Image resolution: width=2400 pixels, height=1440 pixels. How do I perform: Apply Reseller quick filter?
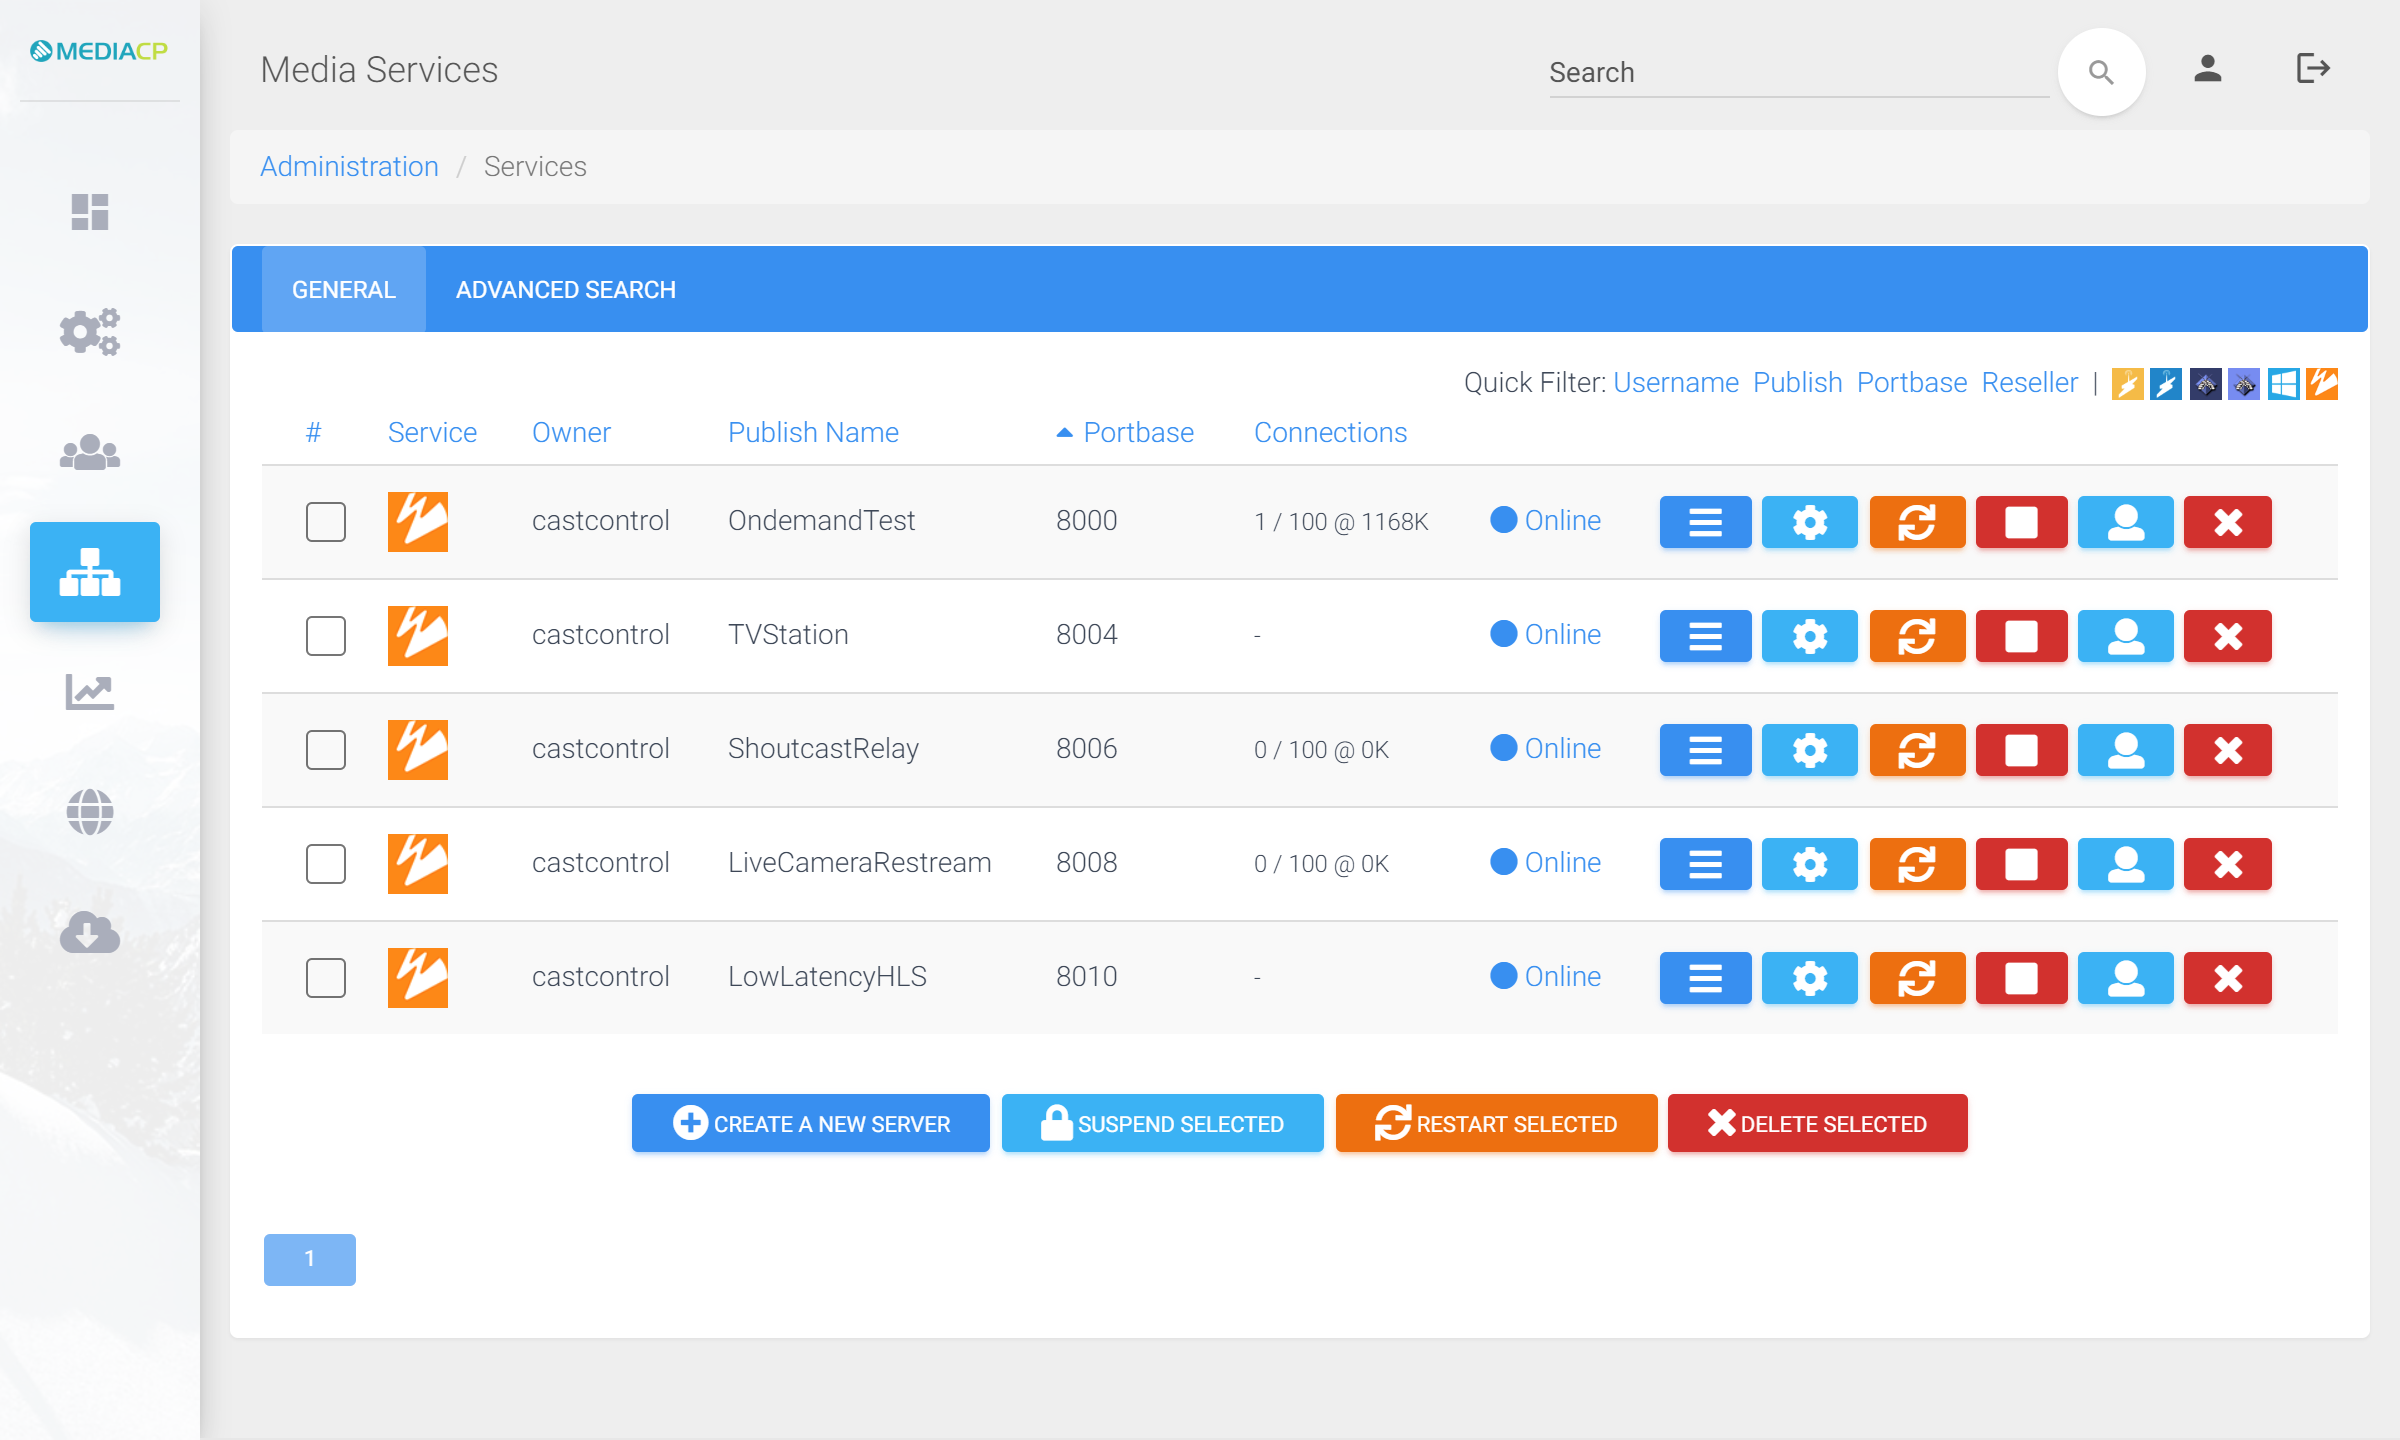pyautogui.click(x=2030, y=383)
